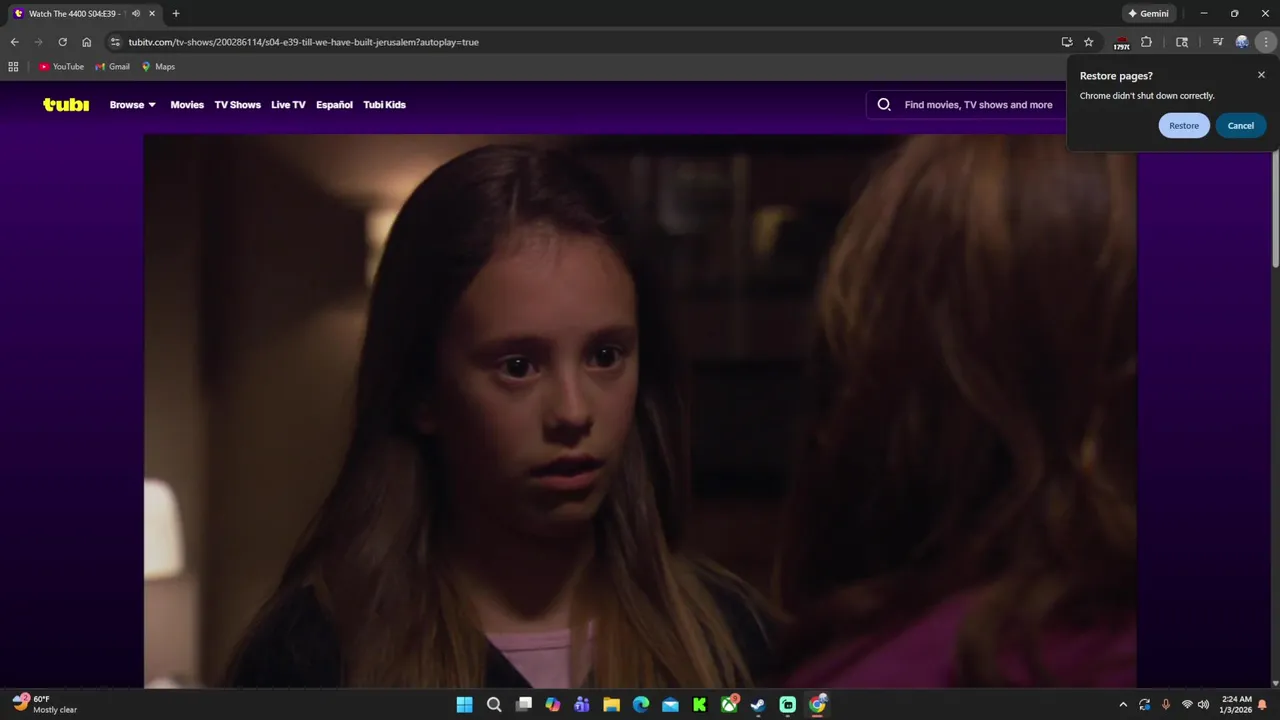1280x720 pixels.
Task: Switch to the Español section
Action: tap(334, 105)
